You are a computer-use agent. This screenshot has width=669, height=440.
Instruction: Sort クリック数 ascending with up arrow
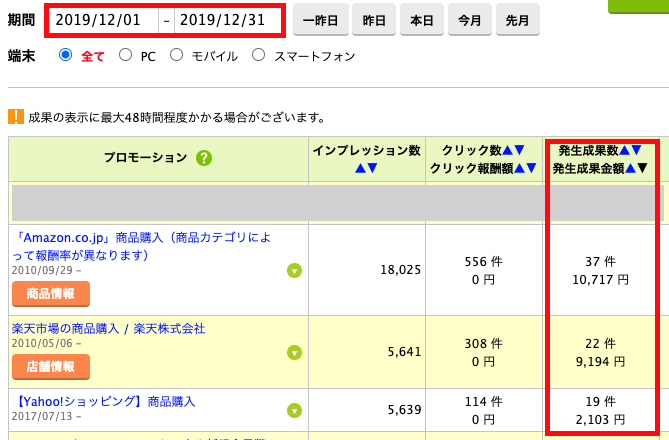click(506, 150)
